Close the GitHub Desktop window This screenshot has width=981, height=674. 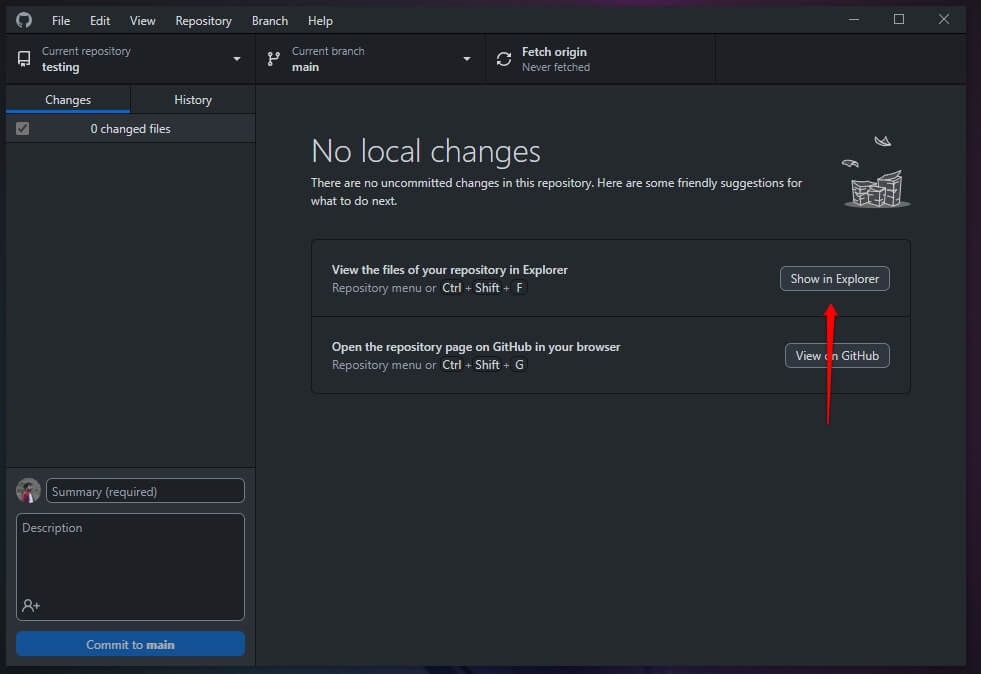[x=943, y=19]
